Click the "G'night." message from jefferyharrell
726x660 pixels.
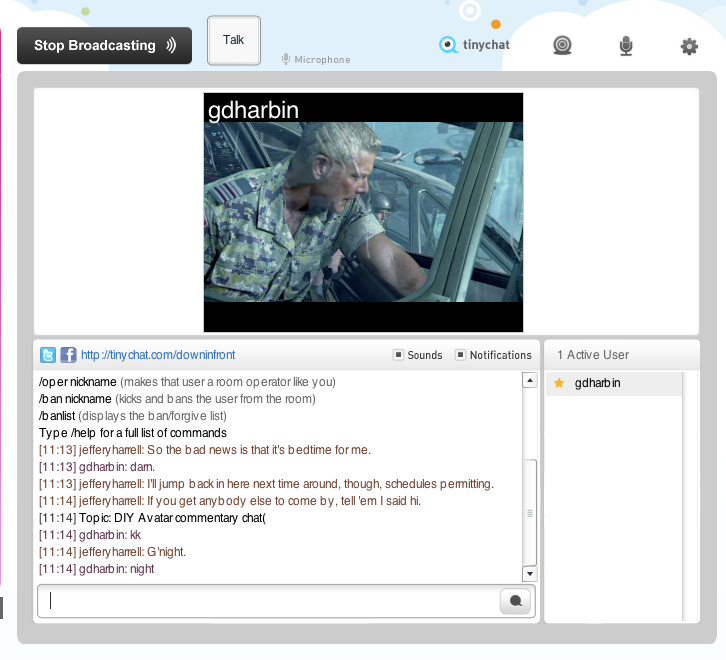click(x=113, y=552)
